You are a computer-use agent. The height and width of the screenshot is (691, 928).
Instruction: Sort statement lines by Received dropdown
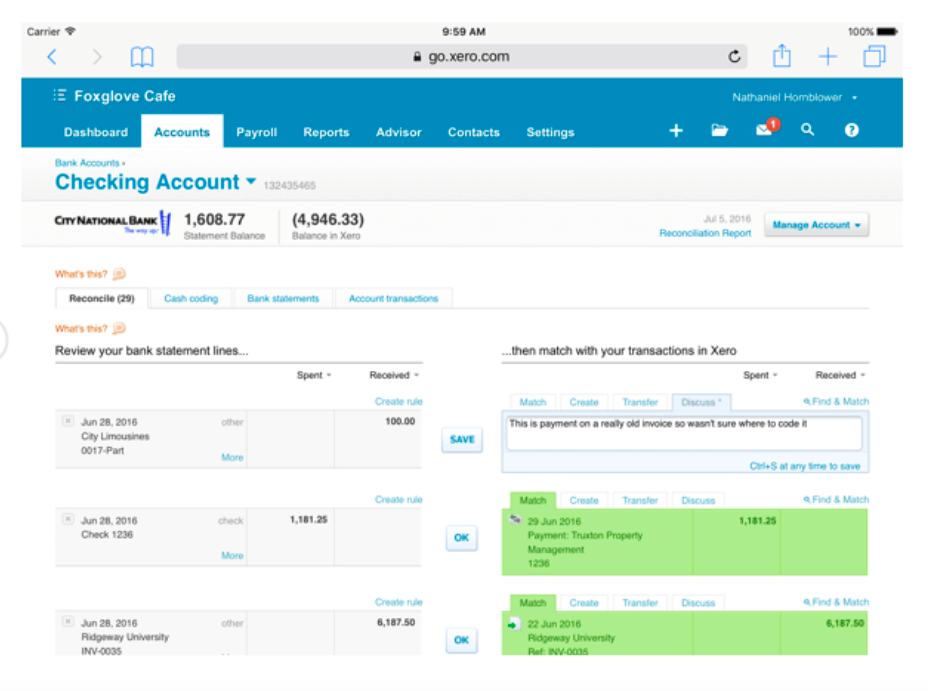pos(394,375)
